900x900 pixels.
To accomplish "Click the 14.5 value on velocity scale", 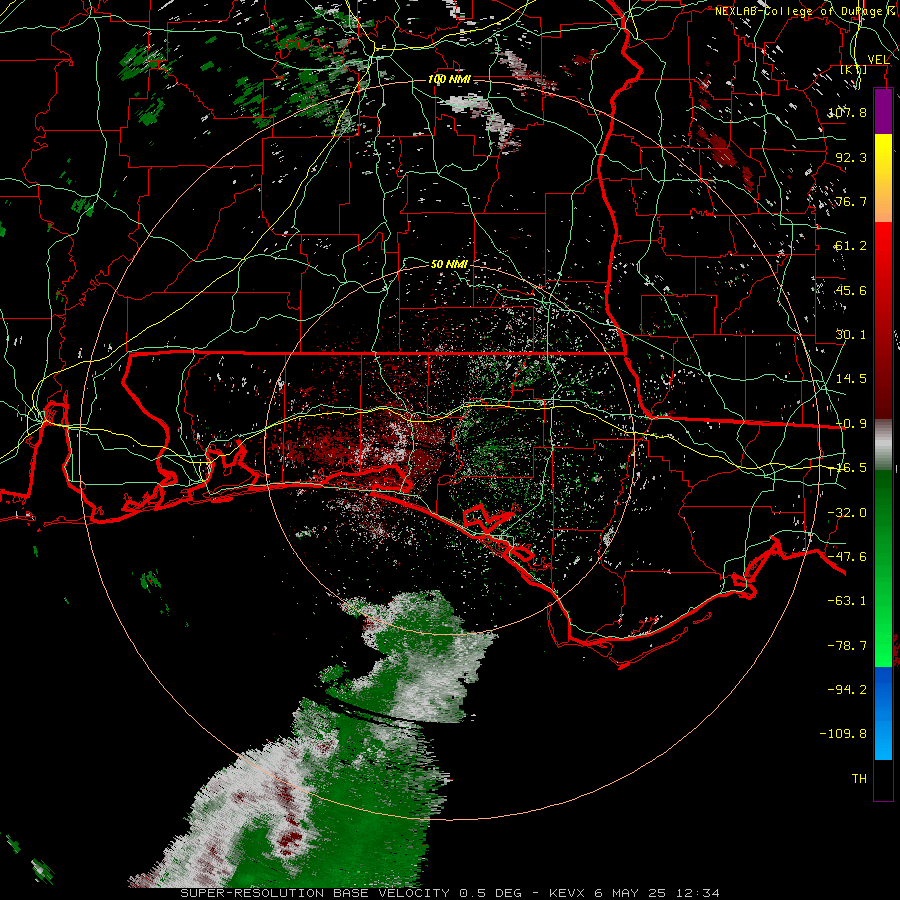I will [851, 379].
